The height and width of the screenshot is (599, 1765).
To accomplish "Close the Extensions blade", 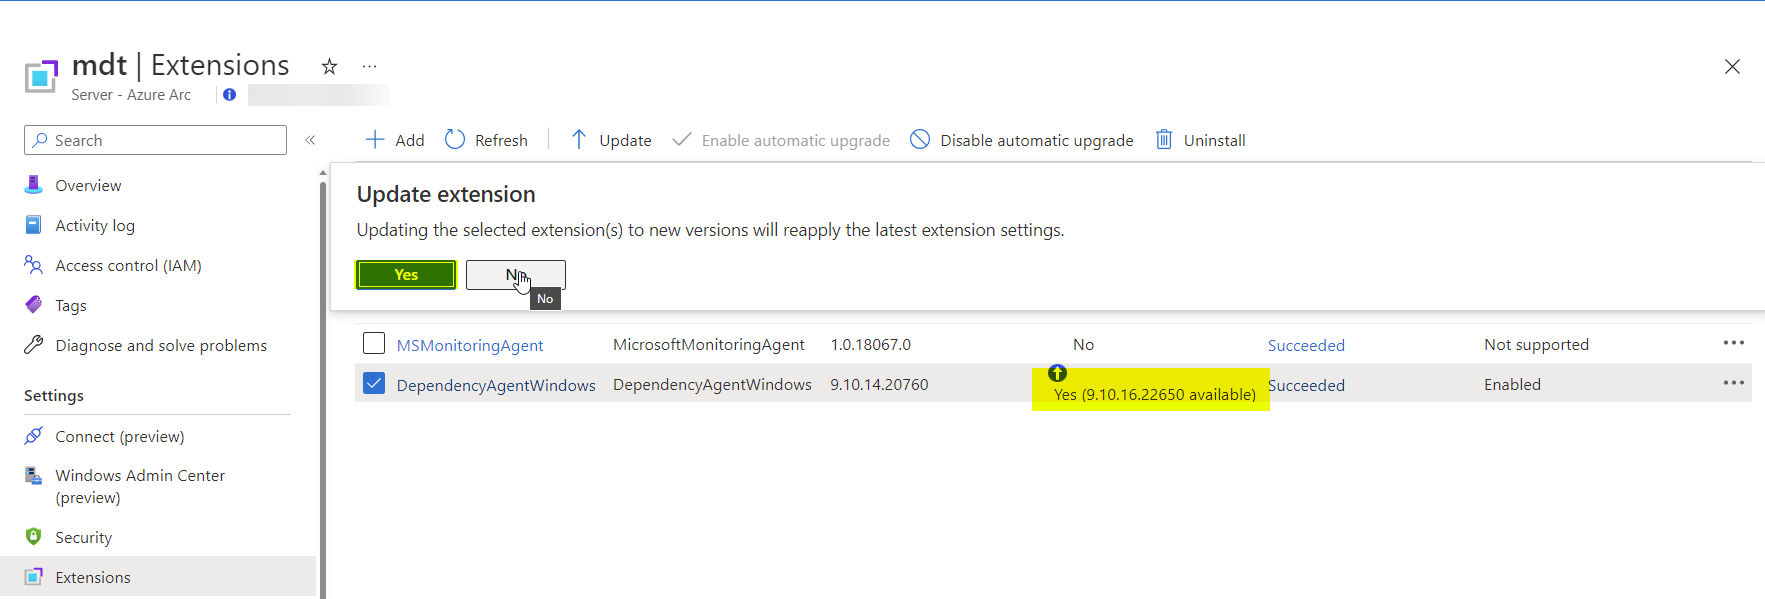I will point(1732,67).
